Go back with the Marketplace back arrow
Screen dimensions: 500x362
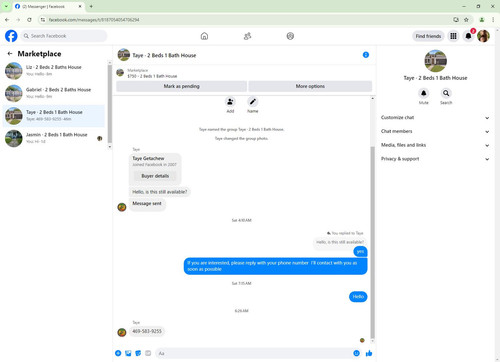(10, 53)
